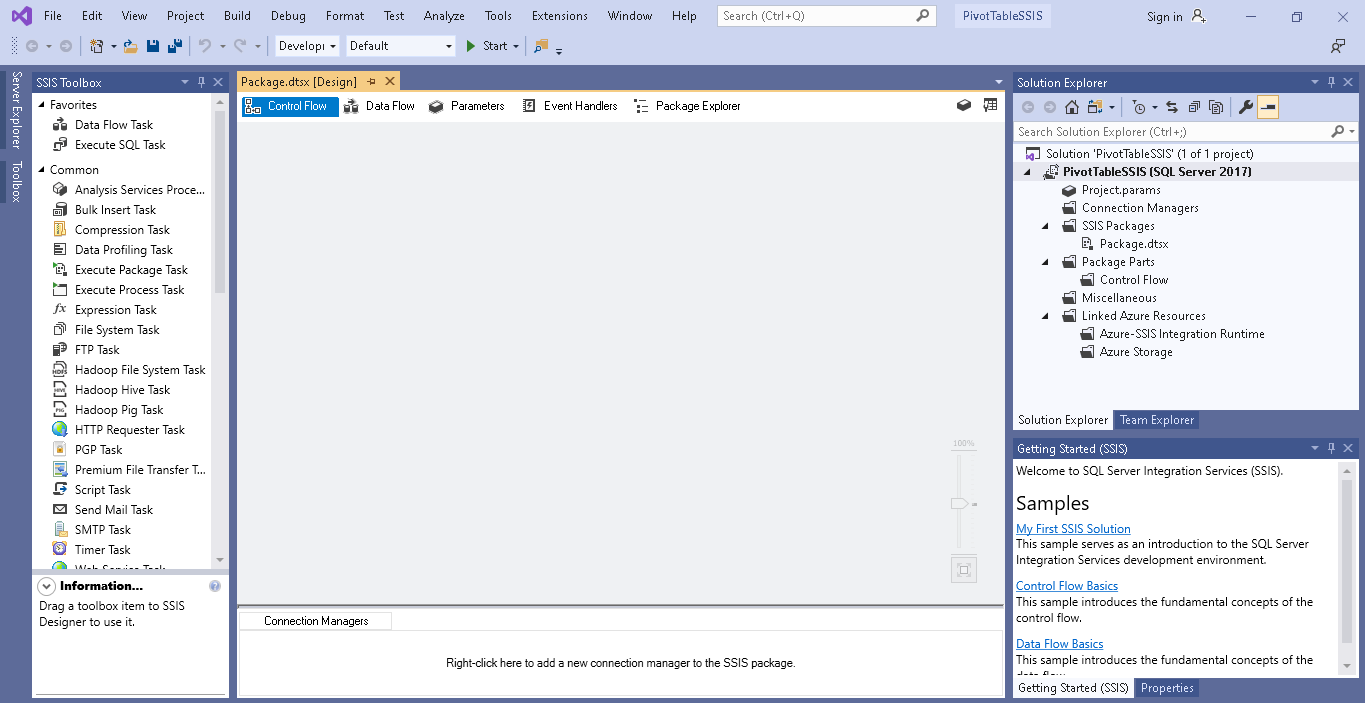Screen dimensions: 1365x703
Task: Click the Home icon in Solution Explorer
Action: [1071, 107]
